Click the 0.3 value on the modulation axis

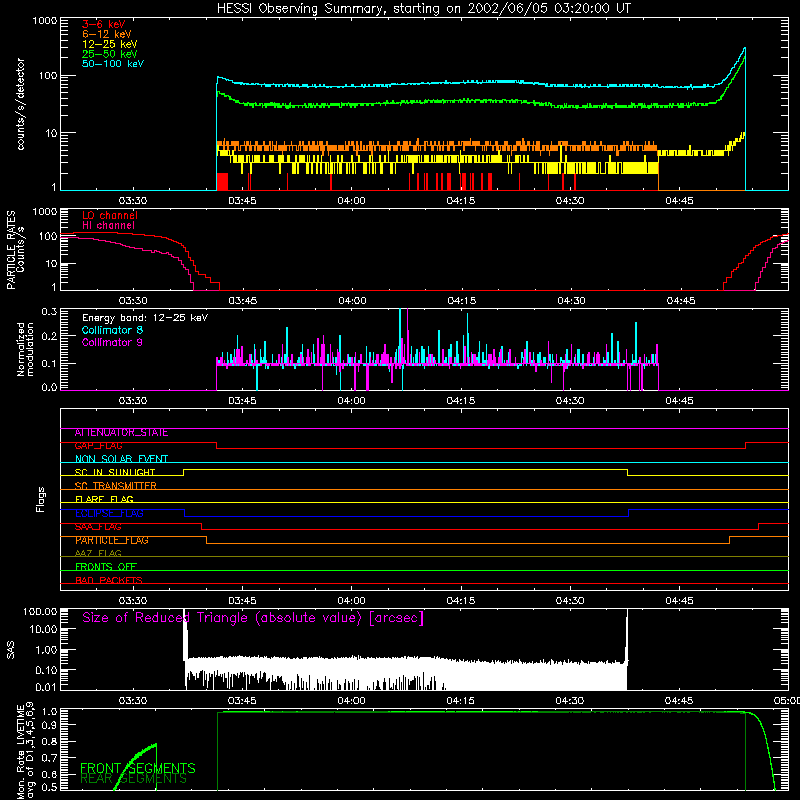[x=49, y=312]
